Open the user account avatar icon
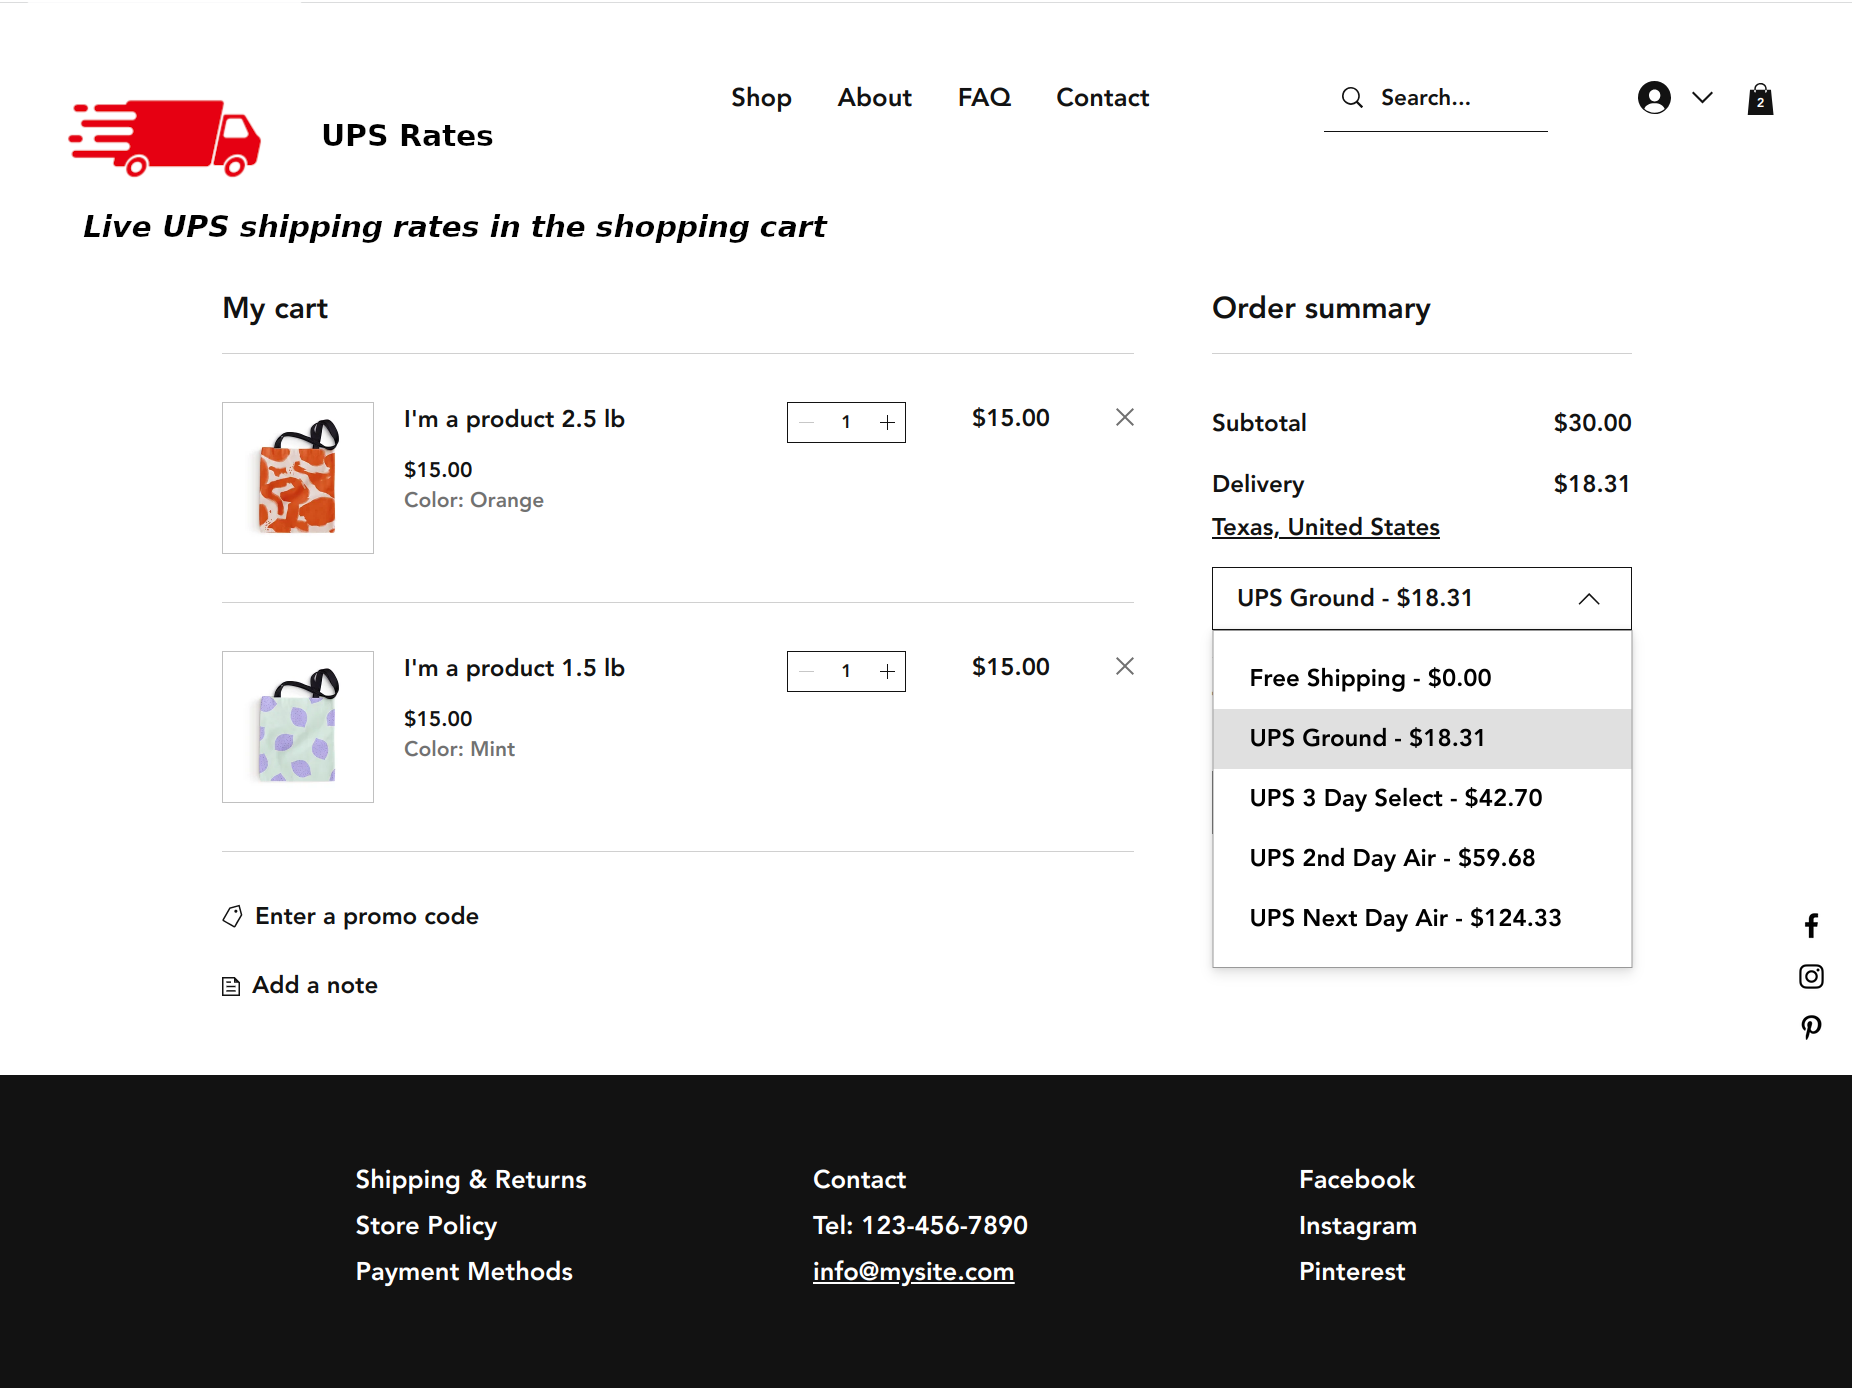 1654,98
